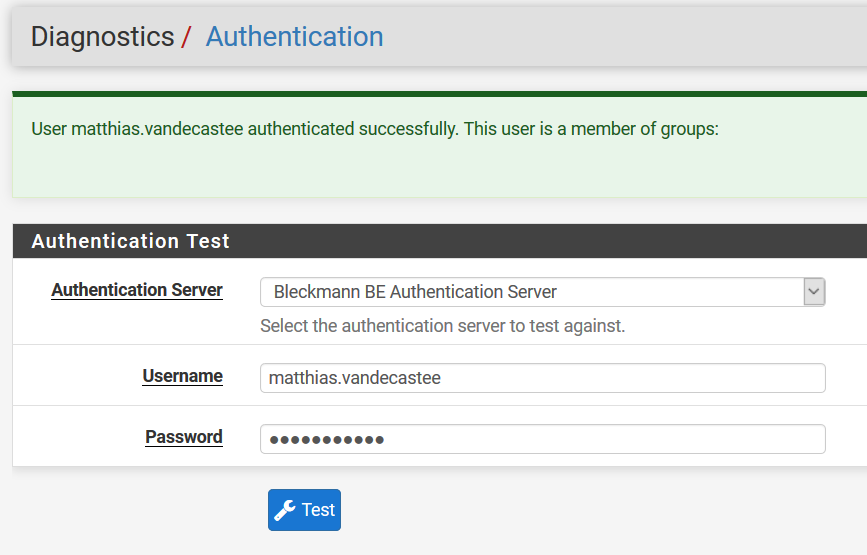Click the Username field label
The image size is (867, 555).
click(182, 376)
